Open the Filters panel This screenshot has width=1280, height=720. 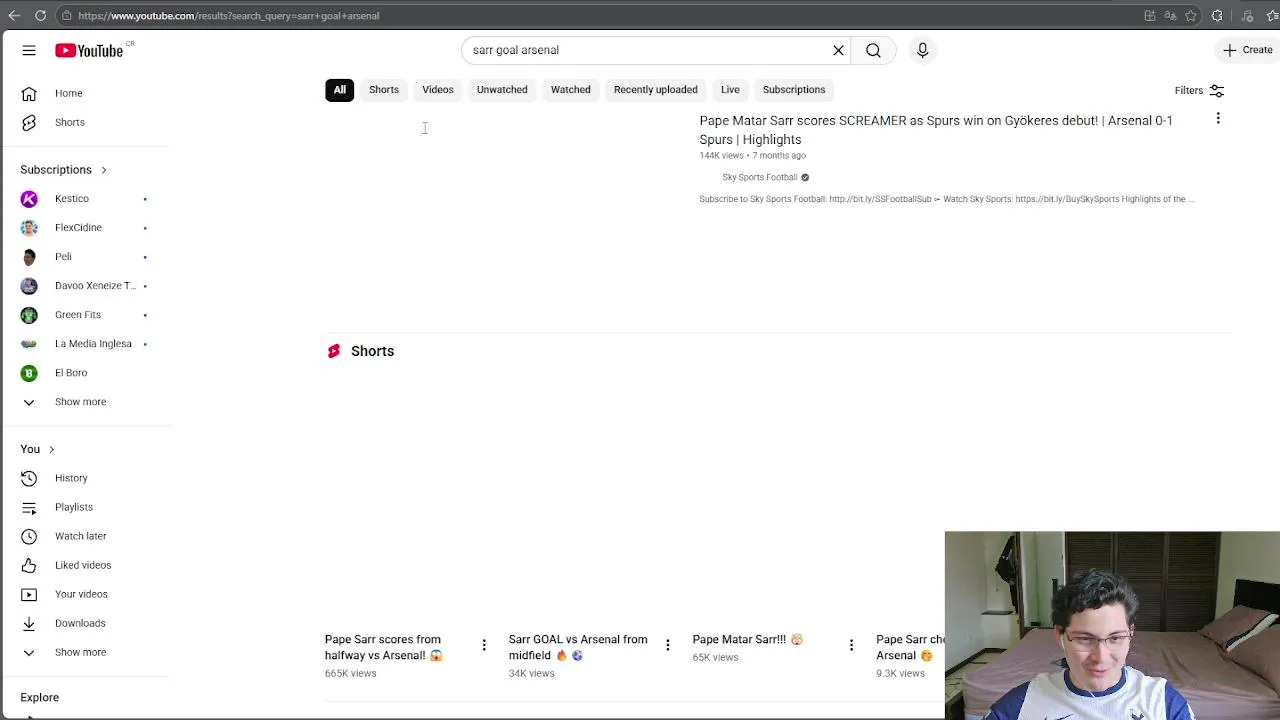(1199, 90)
